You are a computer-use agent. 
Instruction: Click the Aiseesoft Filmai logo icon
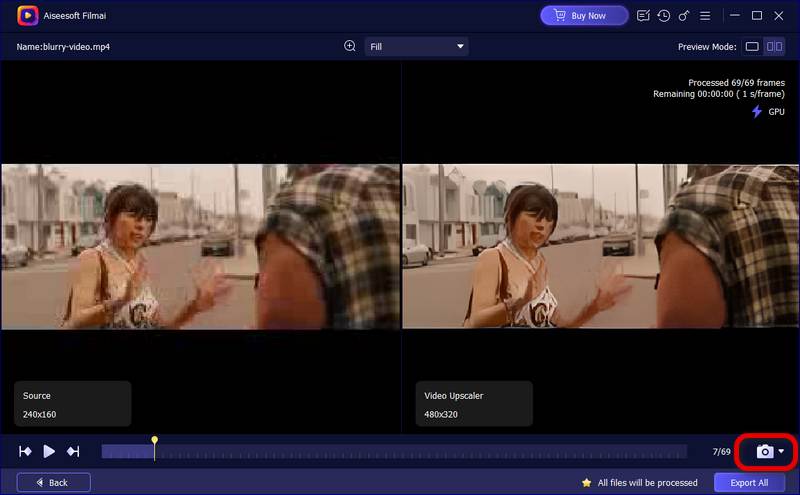(27, 15)
